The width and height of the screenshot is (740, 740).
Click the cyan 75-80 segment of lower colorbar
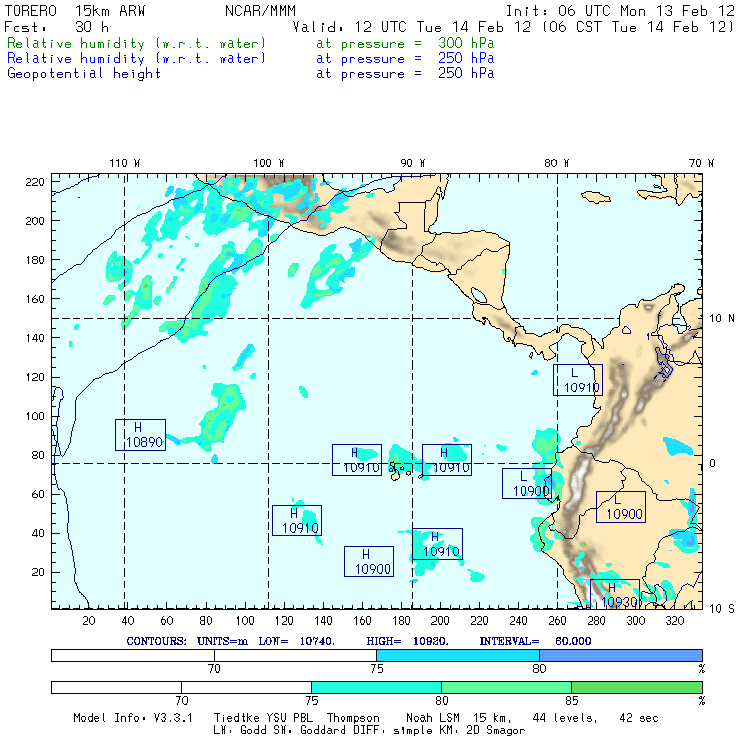point(376,687)
